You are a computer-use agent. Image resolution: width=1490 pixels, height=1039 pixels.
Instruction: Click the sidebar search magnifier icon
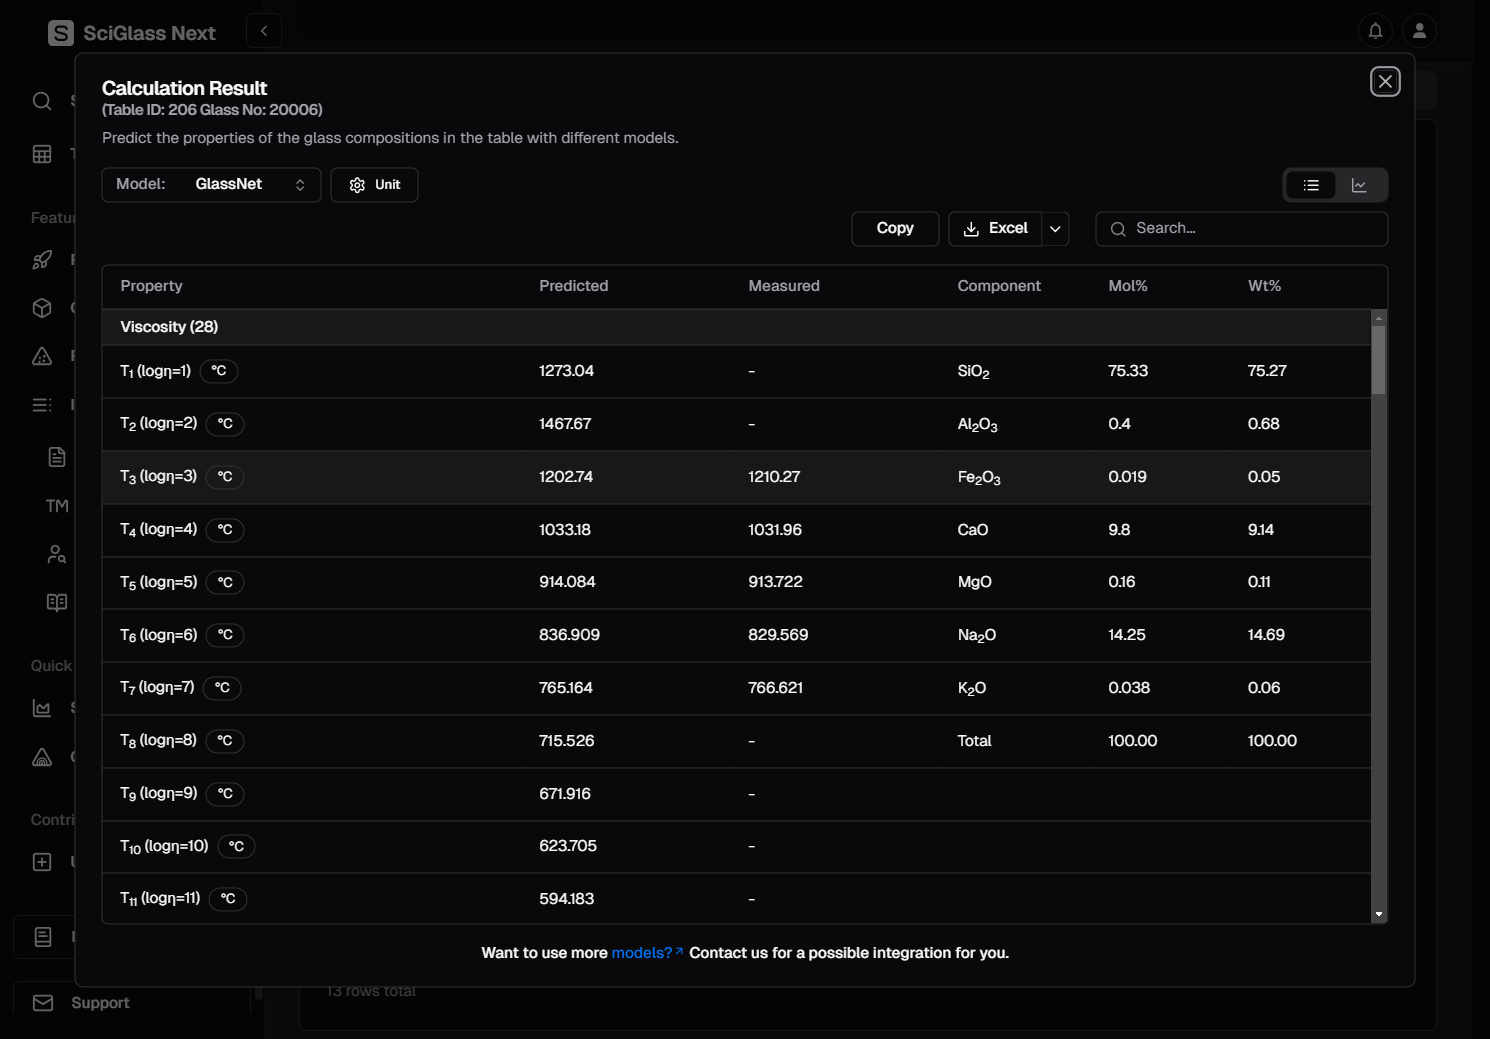[x=42, y=101]
